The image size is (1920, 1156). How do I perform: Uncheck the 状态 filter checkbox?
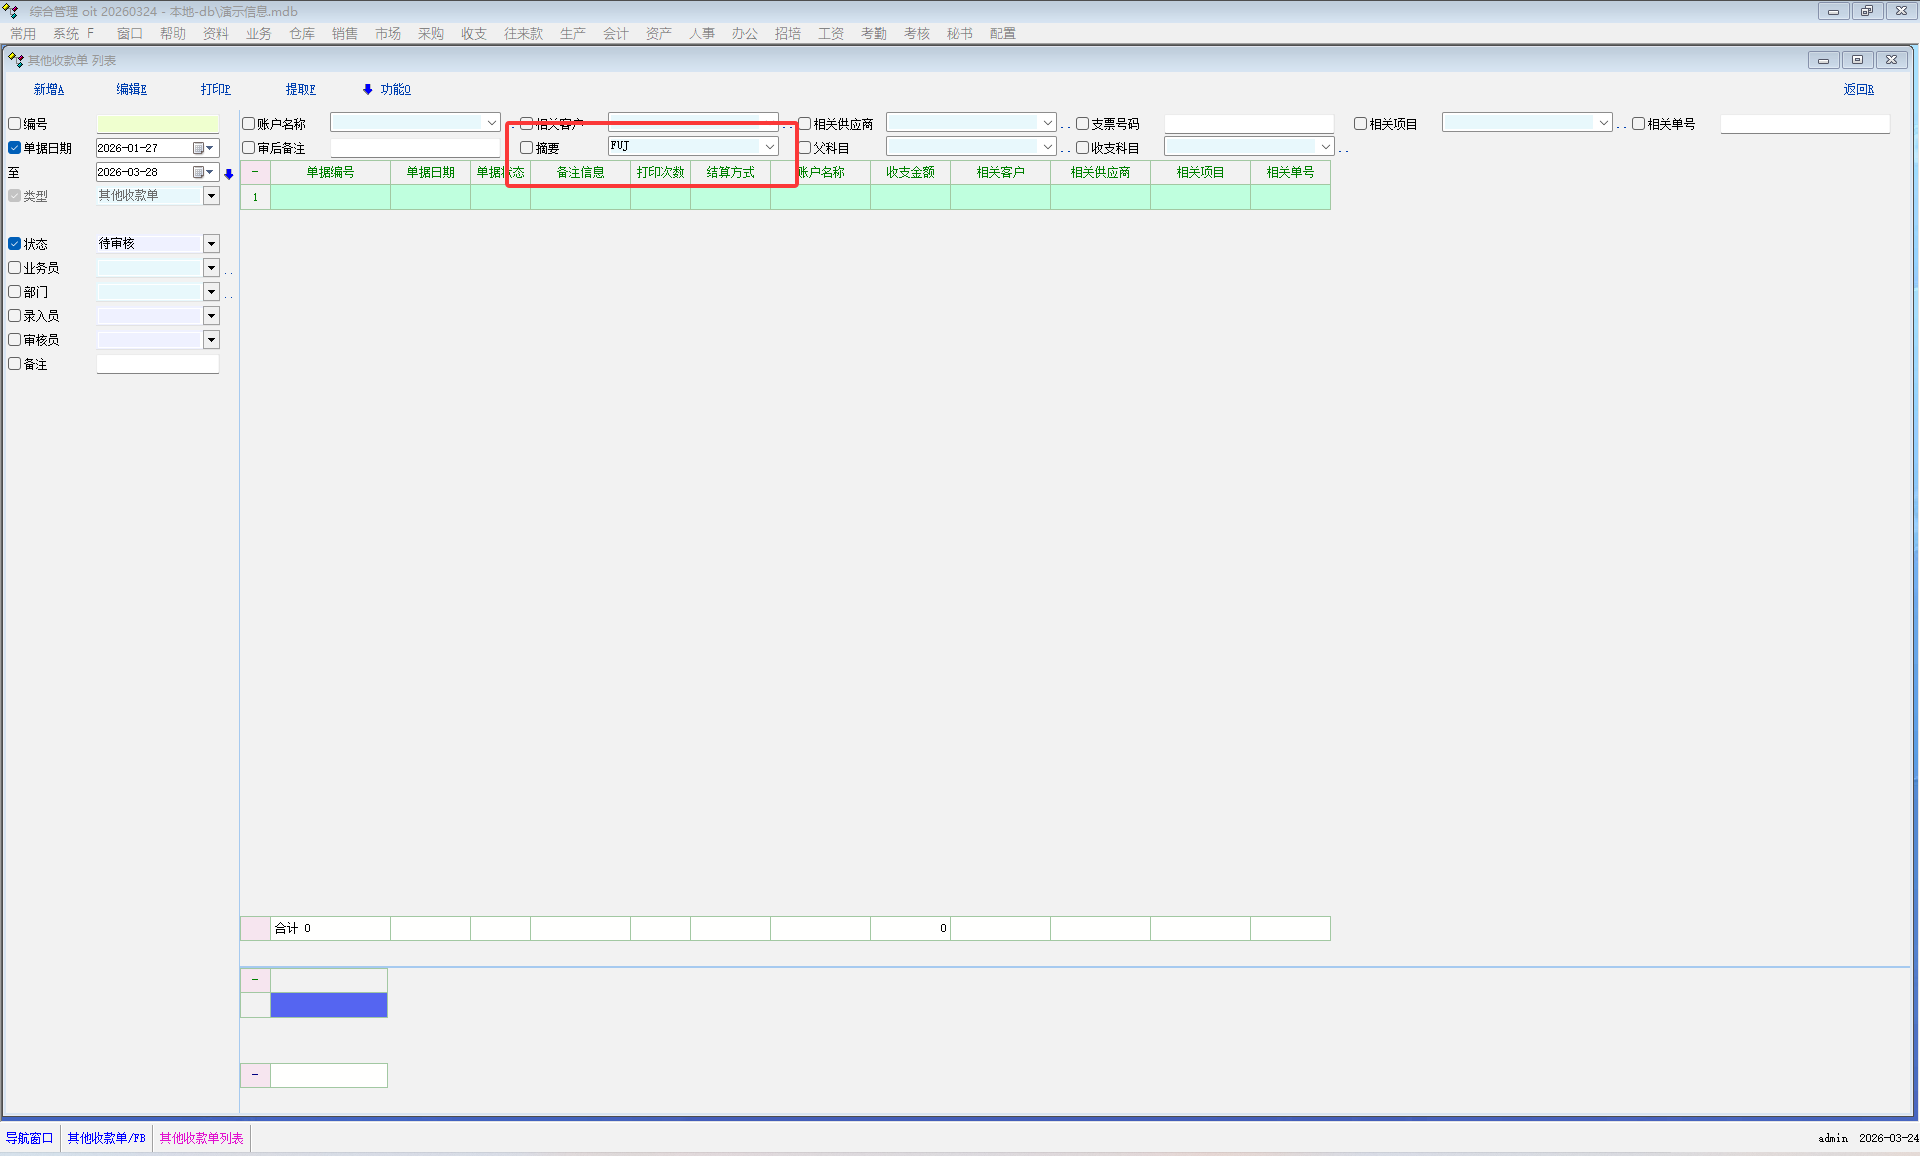tap(15, 244)
